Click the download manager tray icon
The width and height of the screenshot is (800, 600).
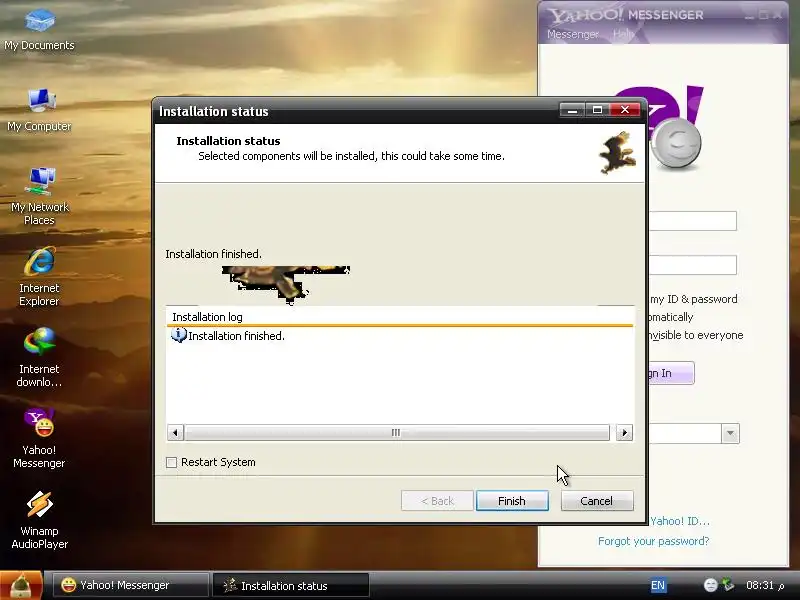point(728,585)
